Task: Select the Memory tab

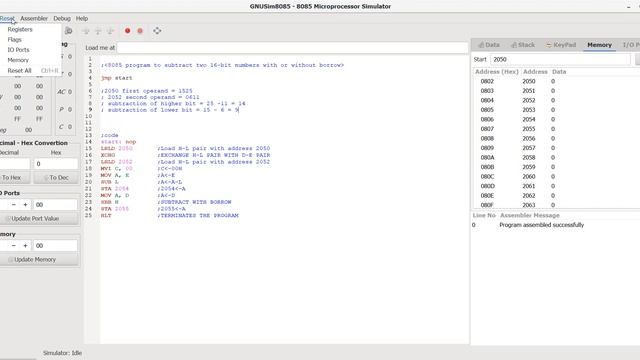Action: tap(599, 45)
